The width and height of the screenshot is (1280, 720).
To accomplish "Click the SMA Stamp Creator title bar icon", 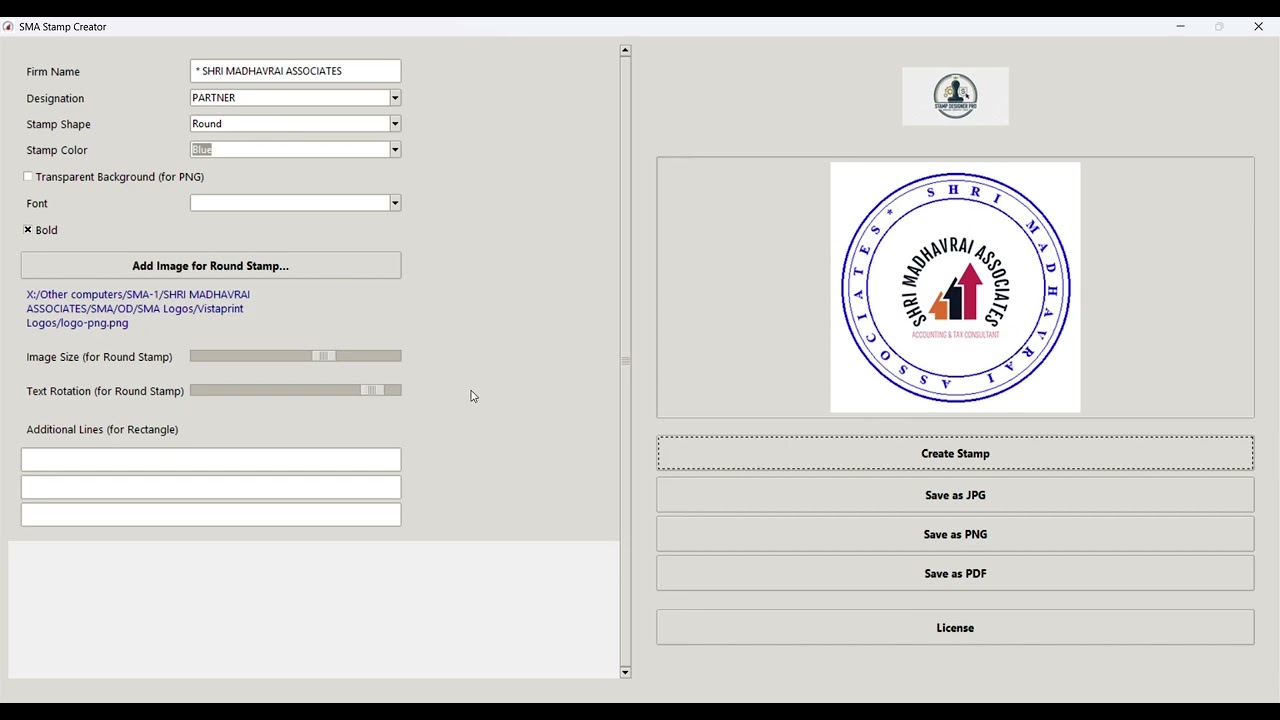I will point(9,27).
